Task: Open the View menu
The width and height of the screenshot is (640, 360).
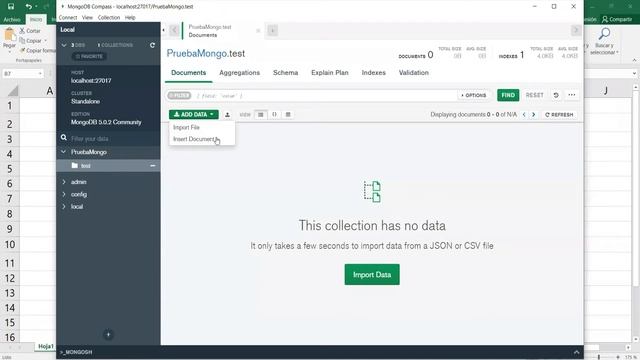Action: [87, 18]
